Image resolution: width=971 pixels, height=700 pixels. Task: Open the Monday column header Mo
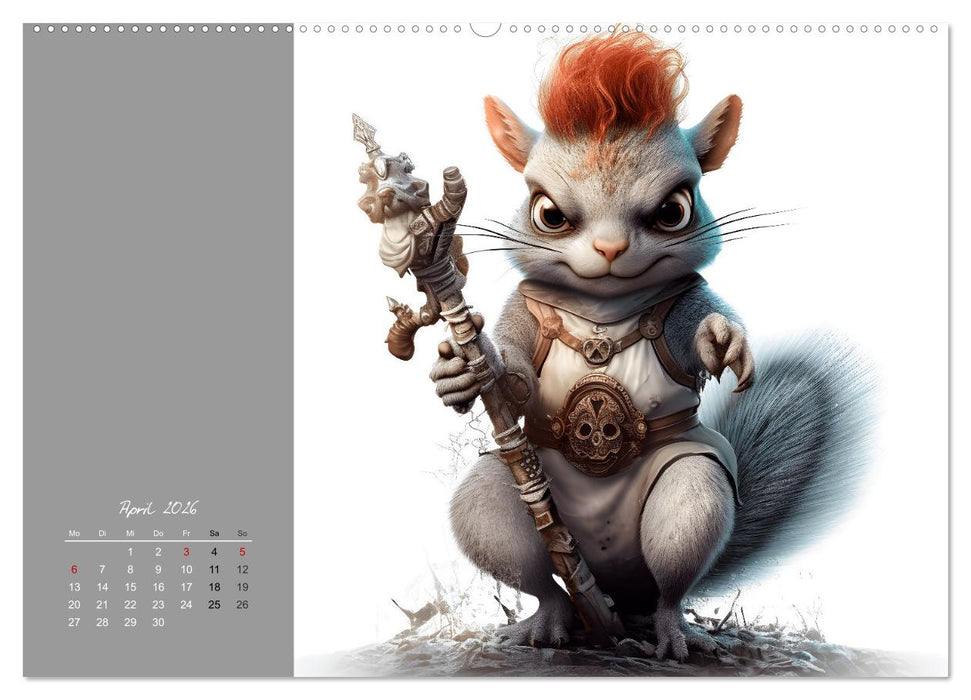click(74, 533)
